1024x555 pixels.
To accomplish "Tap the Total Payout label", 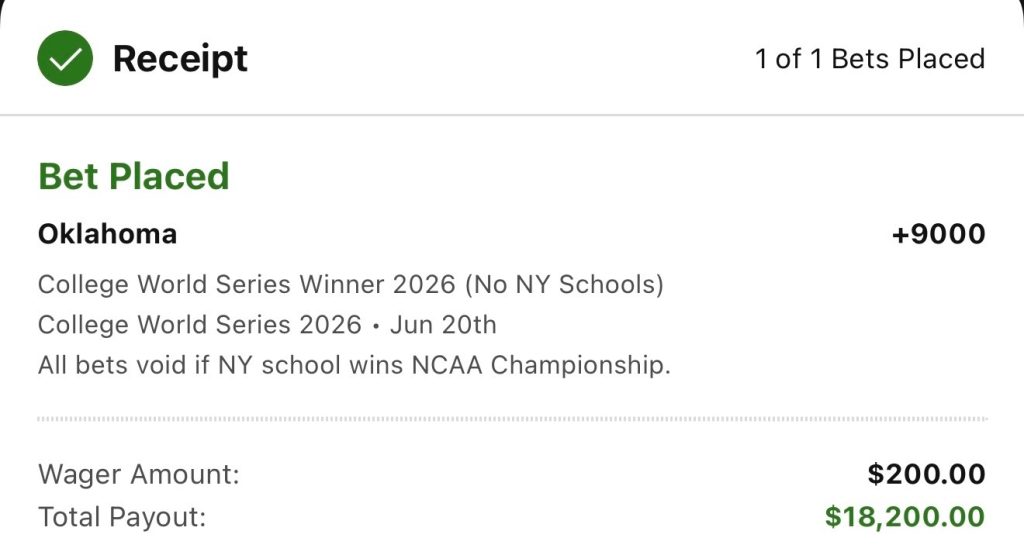I will click(121, 517).
